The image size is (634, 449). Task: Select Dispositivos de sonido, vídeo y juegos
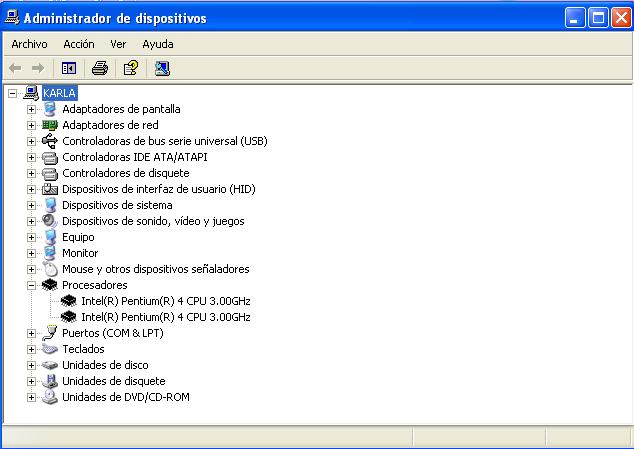[x=152, y=221]
